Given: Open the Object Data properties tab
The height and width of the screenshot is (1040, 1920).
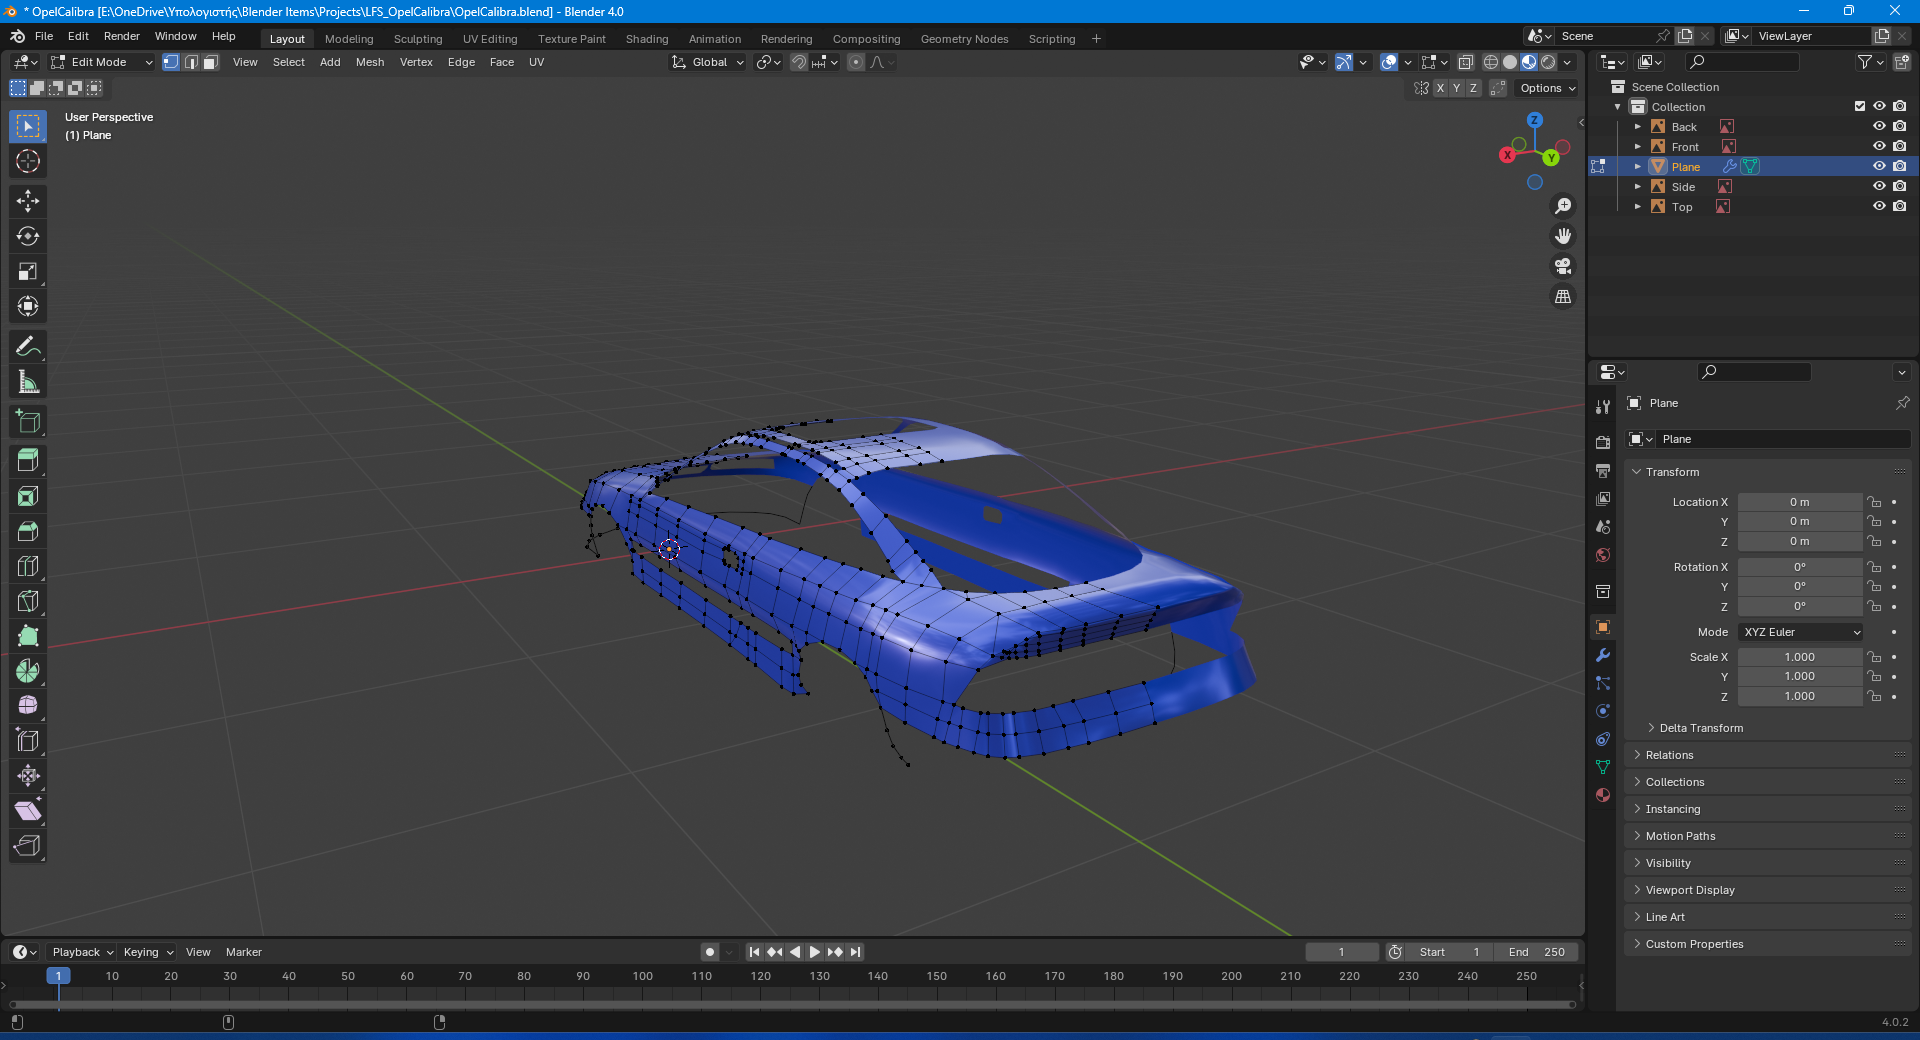Looking at the screenshot, I should pyautogui.click(x=1603, y=767).
